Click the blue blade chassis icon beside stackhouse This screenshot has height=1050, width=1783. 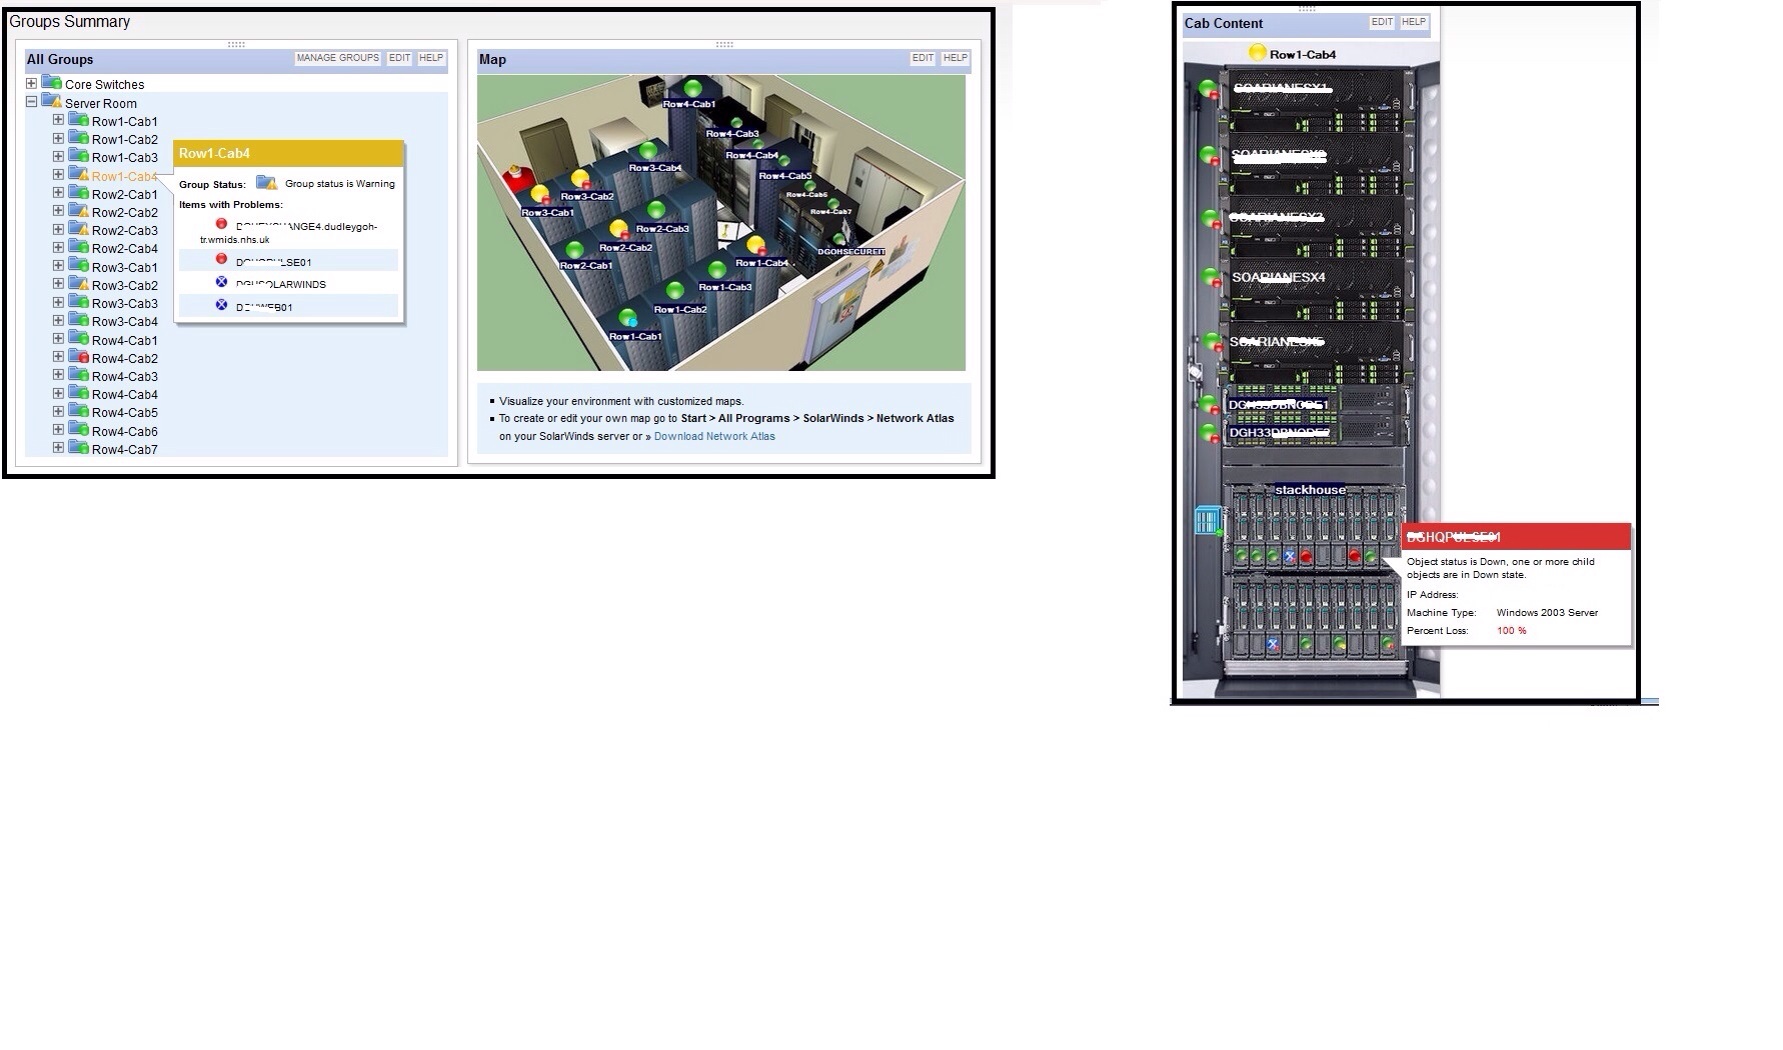click(1207, 520)
